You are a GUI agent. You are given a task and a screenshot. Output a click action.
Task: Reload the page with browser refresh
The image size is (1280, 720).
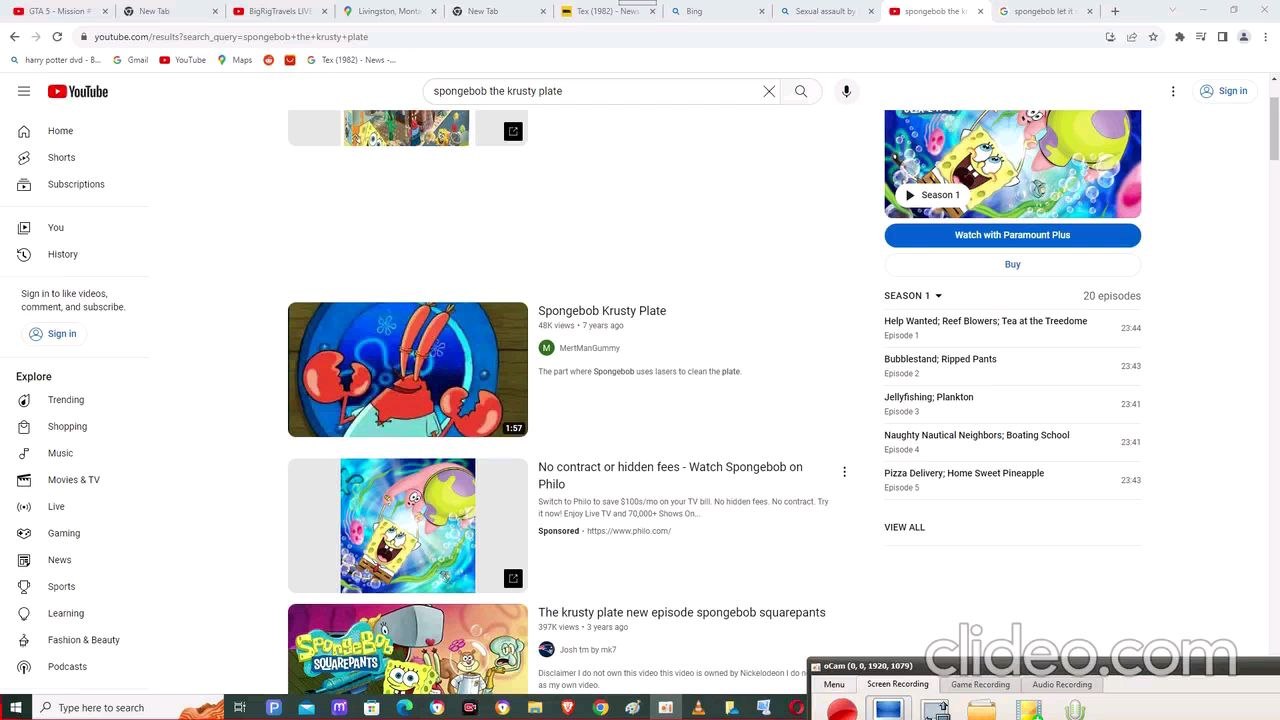(57, 37)
